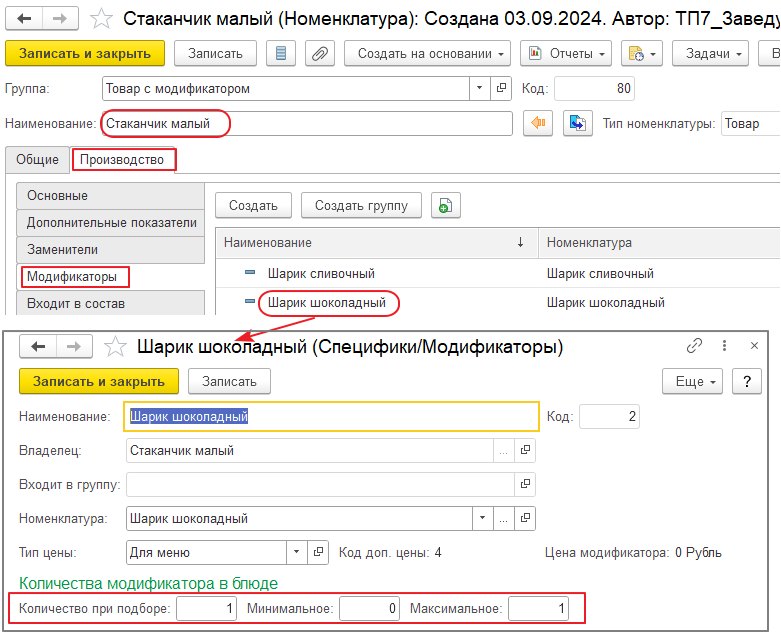The width and height of the screenshot is (781, 637).
Task: Click the Шарик шоколадный row icon
Action: click(250, 301)
